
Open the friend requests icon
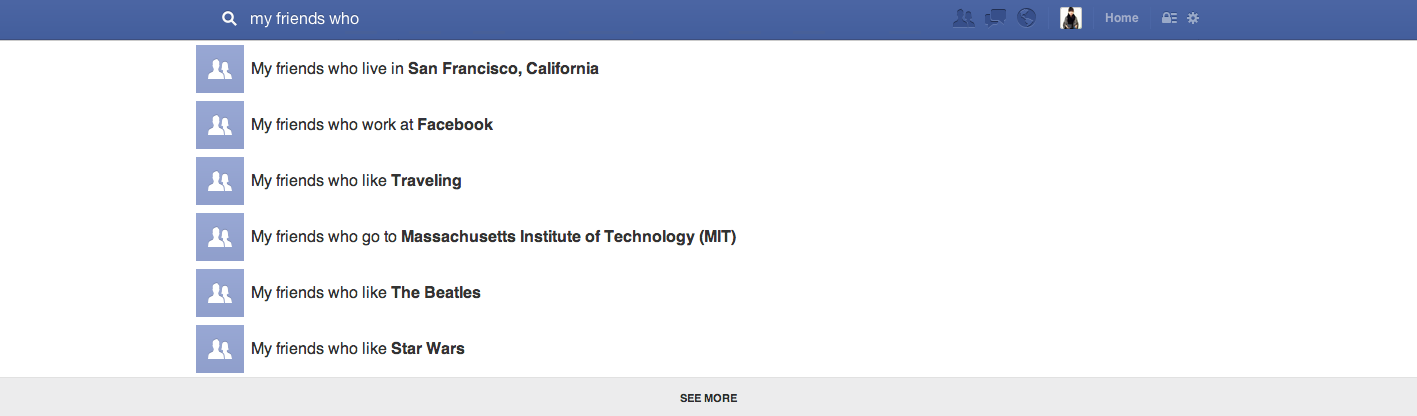[964, 18]
